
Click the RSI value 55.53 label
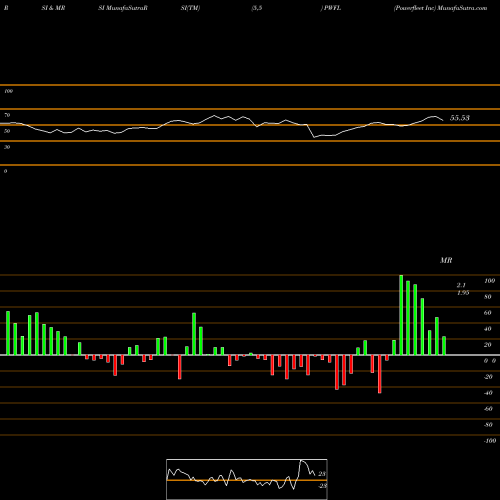click(460, 118)
